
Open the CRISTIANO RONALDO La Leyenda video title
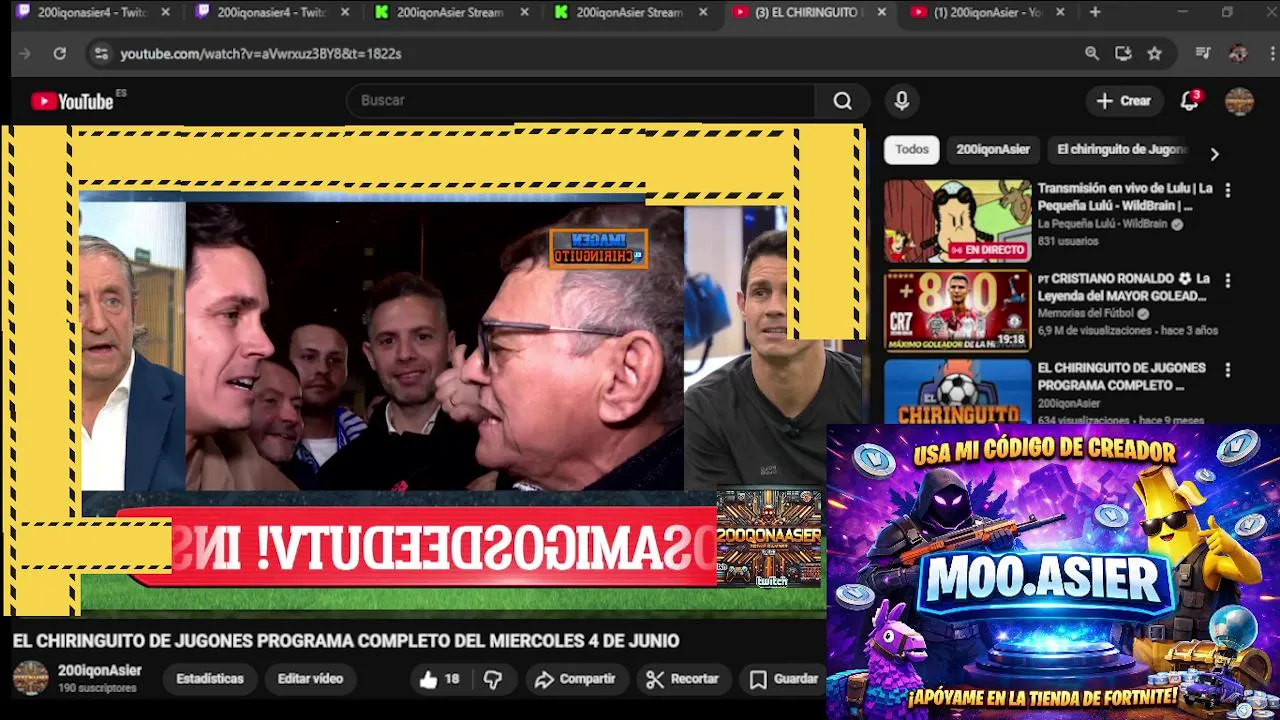1124,287
